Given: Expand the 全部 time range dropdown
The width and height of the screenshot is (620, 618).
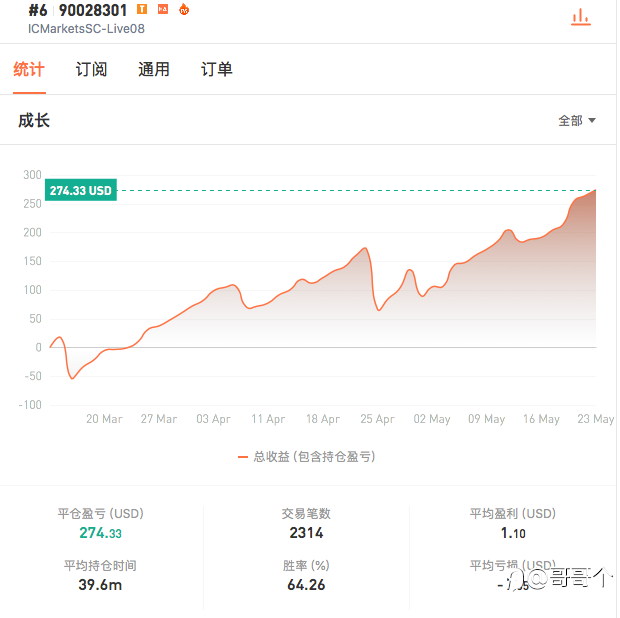Looking at the screenshot, I should point(577,120).
